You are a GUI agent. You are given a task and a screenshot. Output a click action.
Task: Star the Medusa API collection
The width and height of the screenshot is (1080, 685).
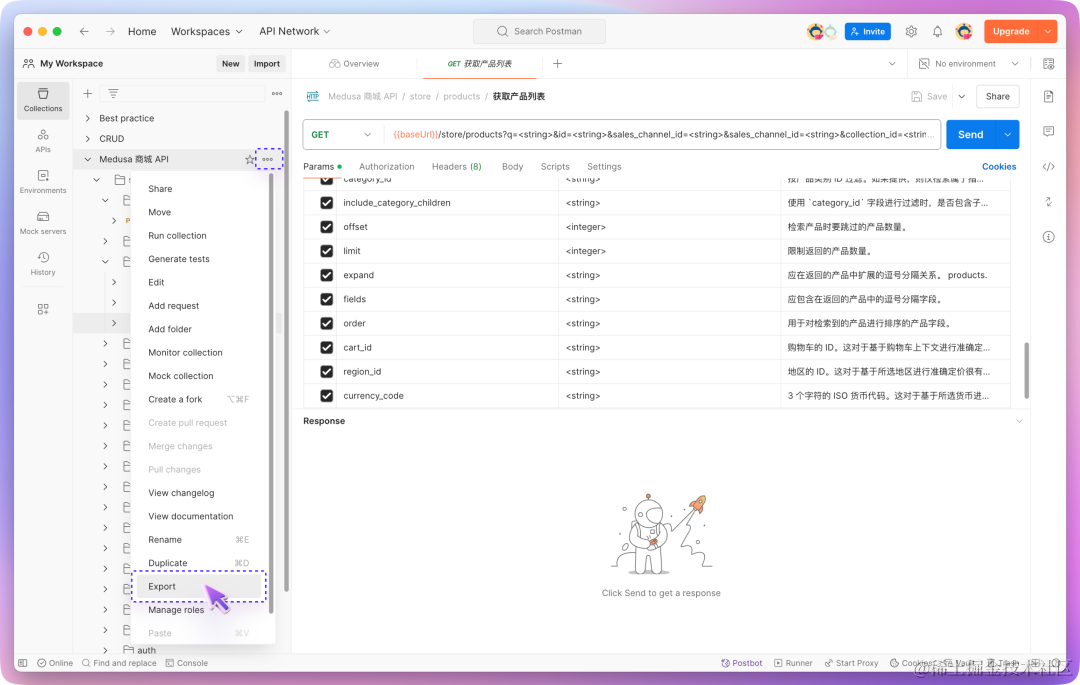click(x=249, y=159)
